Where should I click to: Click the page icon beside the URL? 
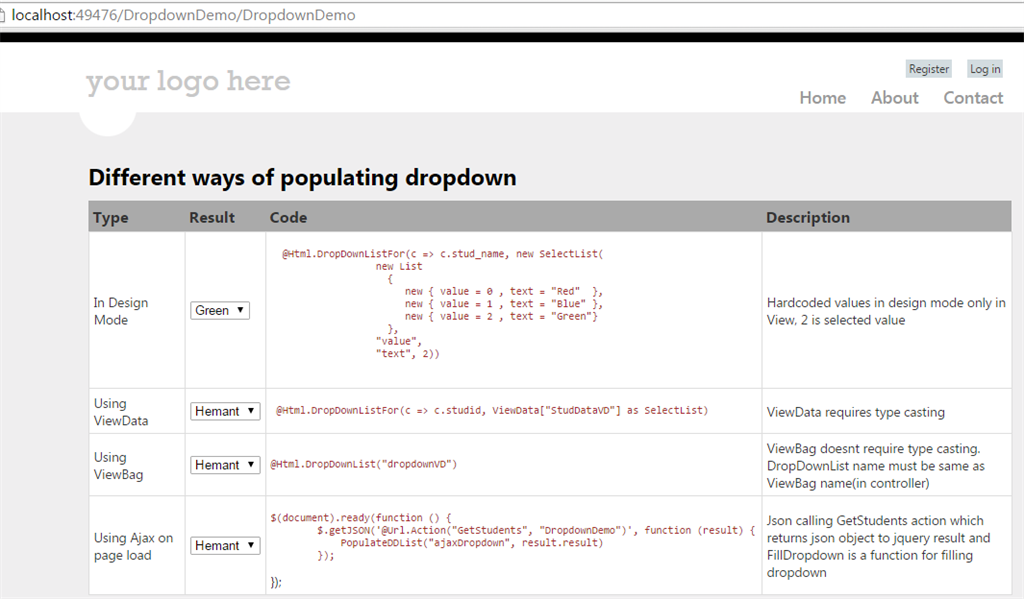click(x=4, y=16)
